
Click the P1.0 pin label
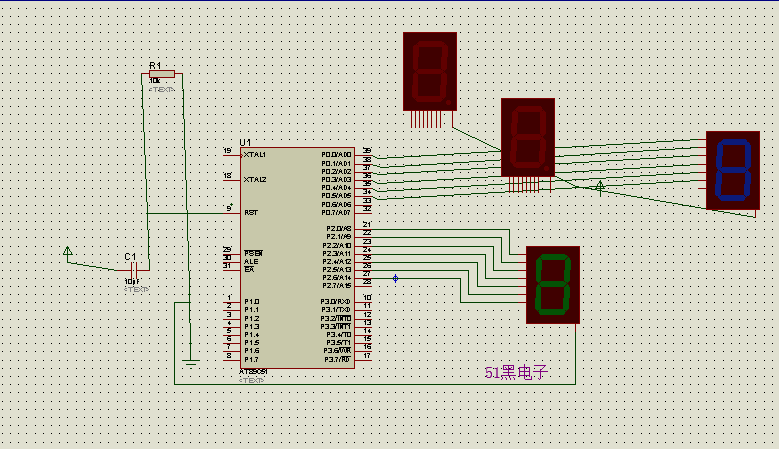click(x=251, y=301)
